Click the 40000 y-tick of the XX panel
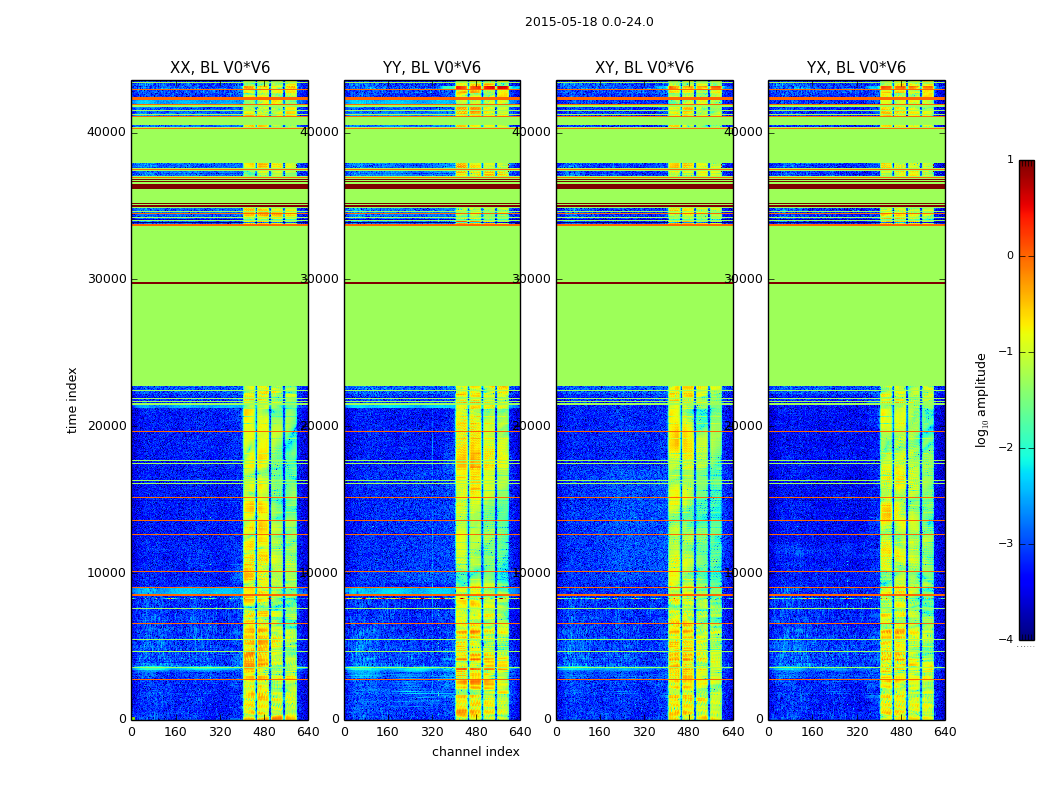Viewport: 1050px width, 800px height. (x=107, y=132)
